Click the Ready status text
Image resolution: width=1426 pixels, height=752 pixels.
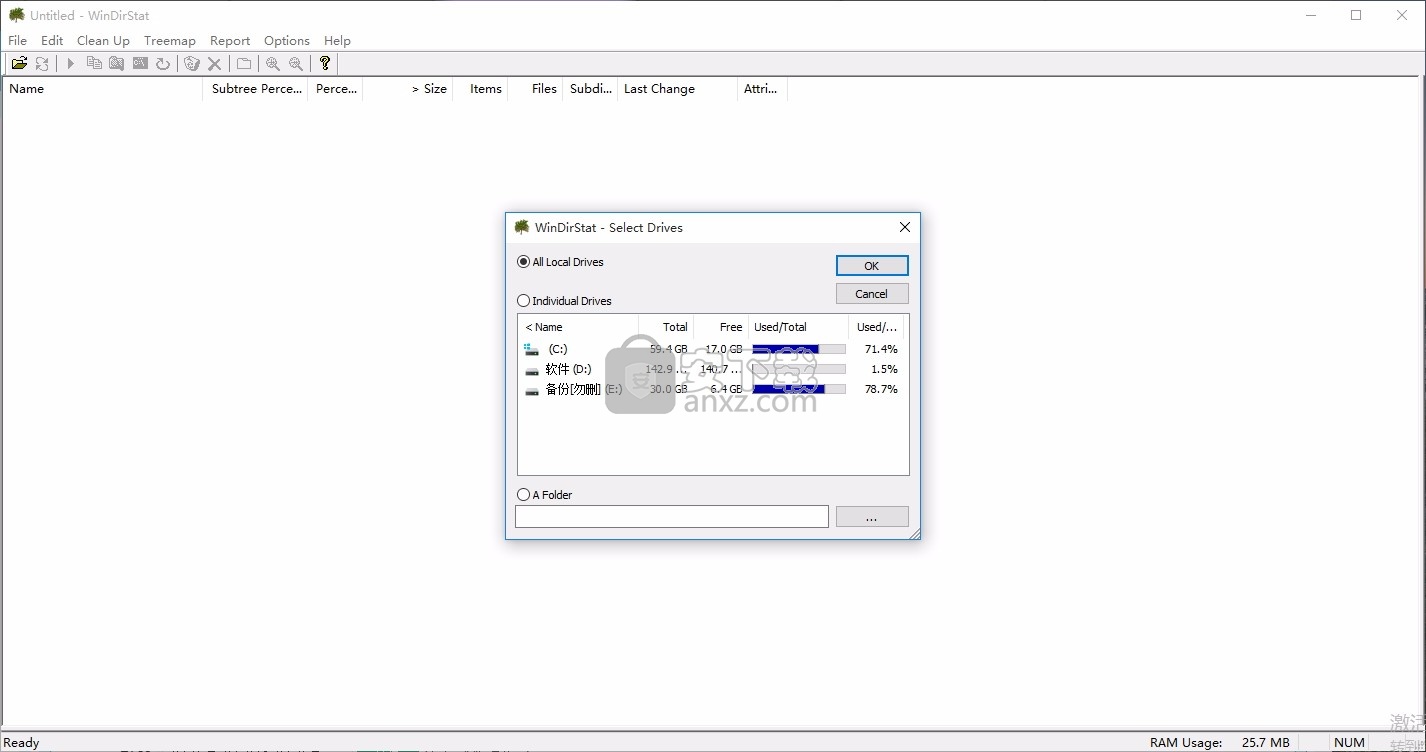[22, 742]
